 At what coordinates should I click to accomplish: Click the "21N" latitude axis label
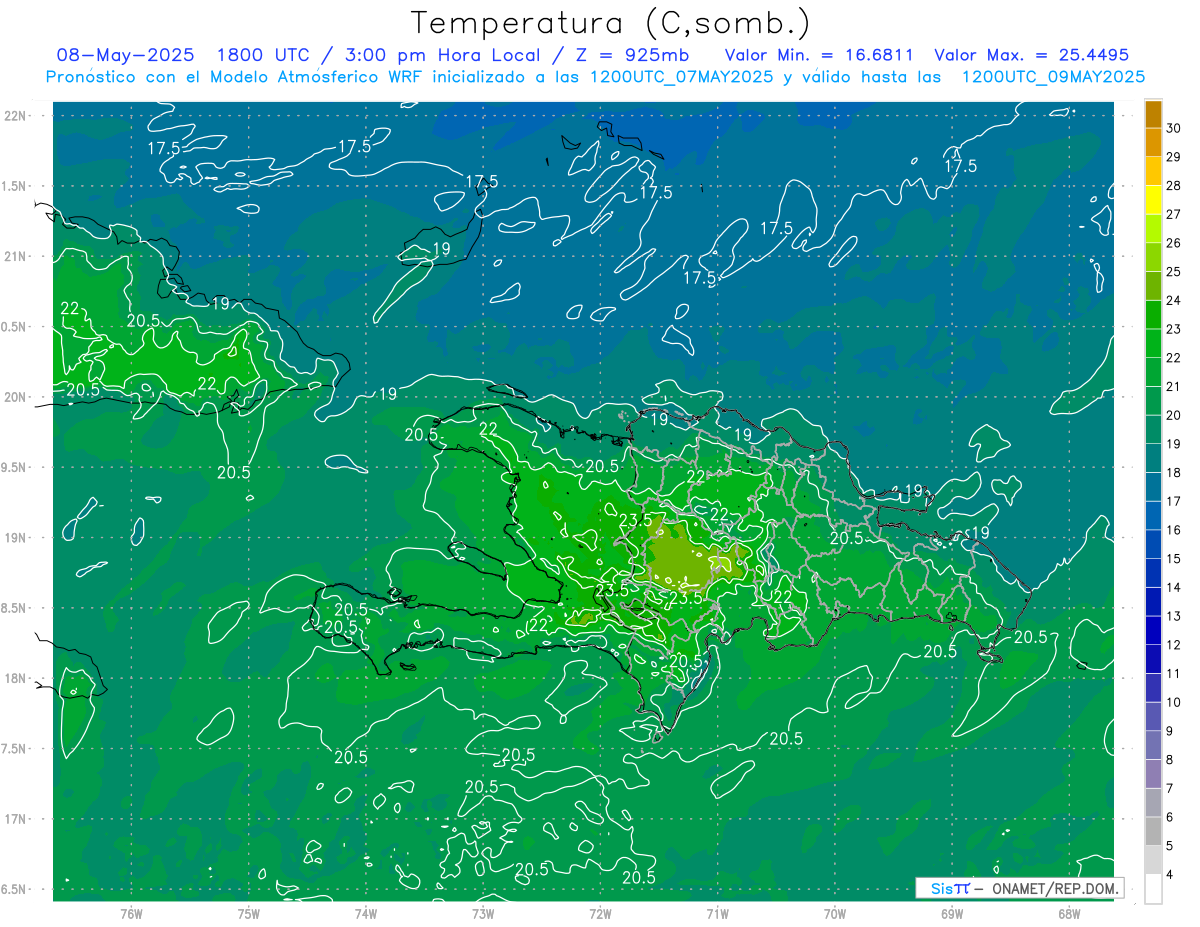[x=15, y=257]
